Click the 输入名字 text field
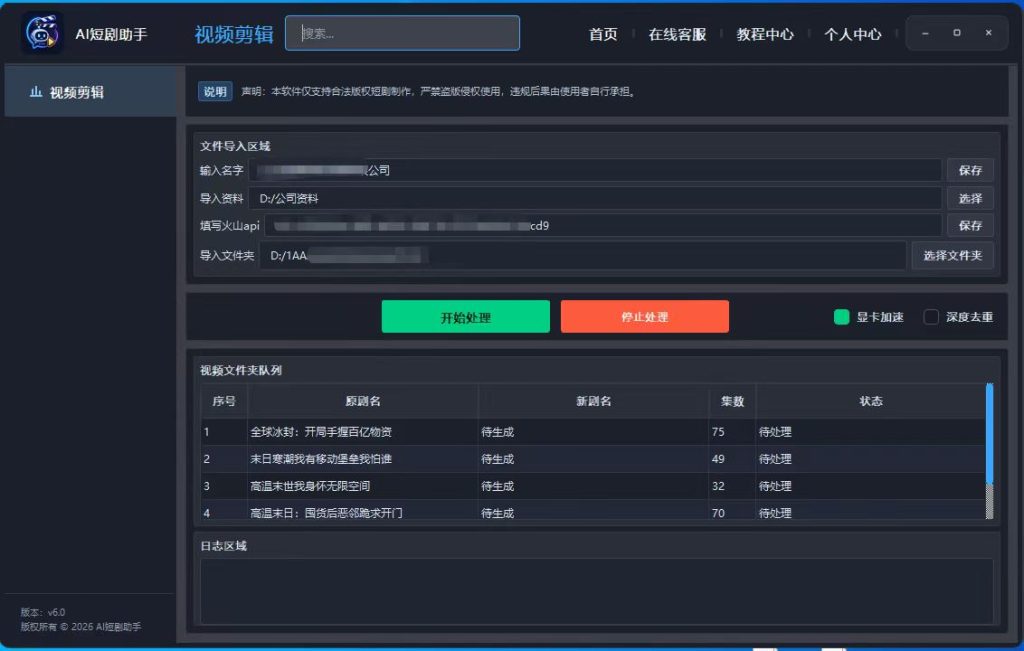This screenshot has width=1024, height=651. click(x=595, y=170)
